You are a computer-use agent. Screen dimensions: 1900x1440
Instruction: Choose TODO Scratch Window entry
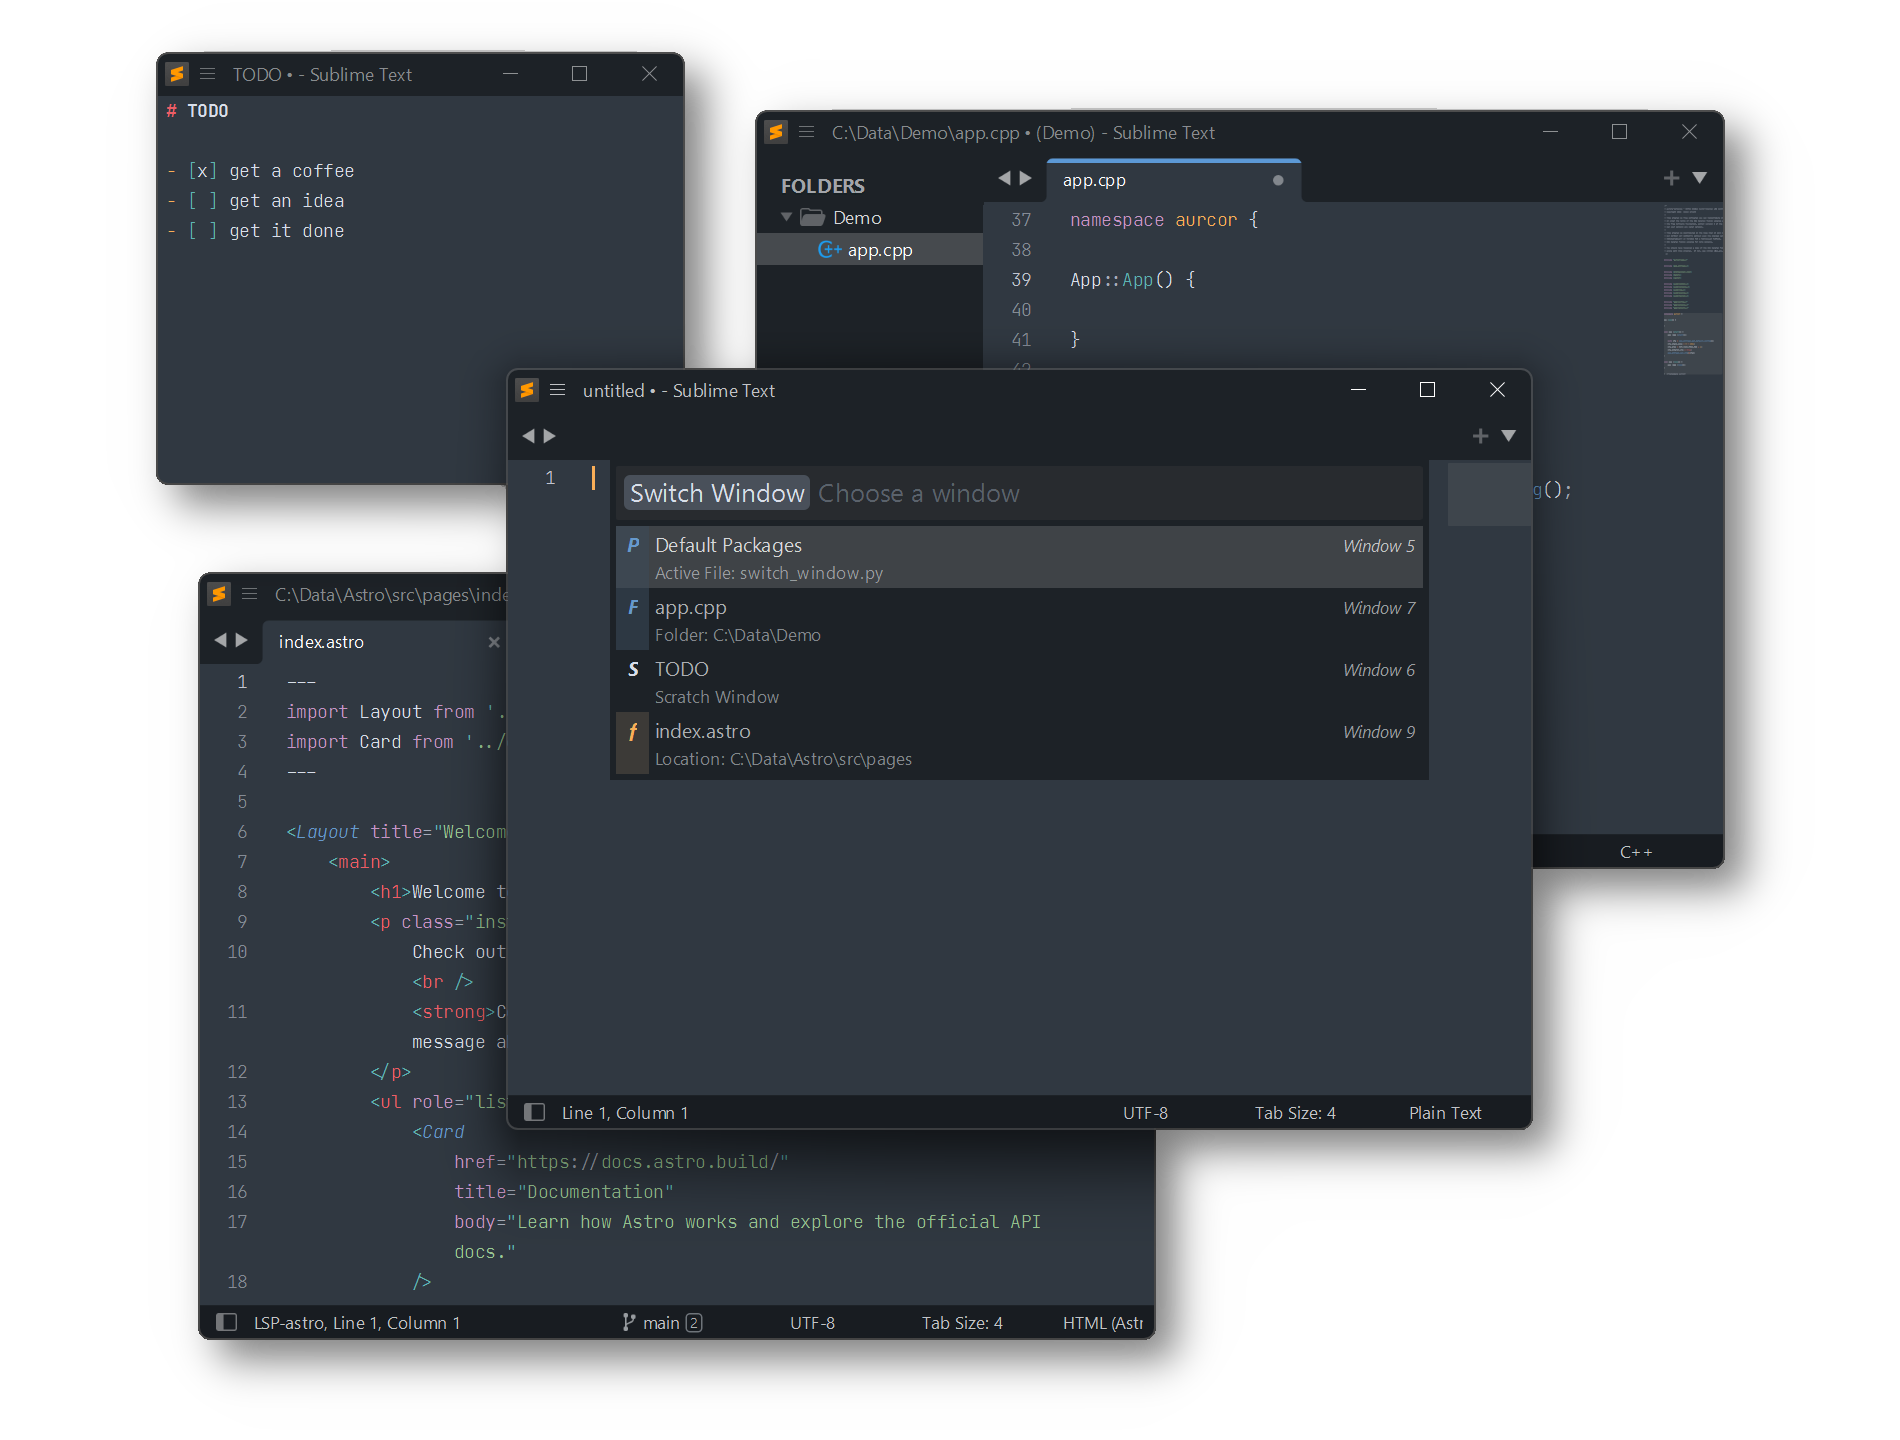pos(1019,681)
